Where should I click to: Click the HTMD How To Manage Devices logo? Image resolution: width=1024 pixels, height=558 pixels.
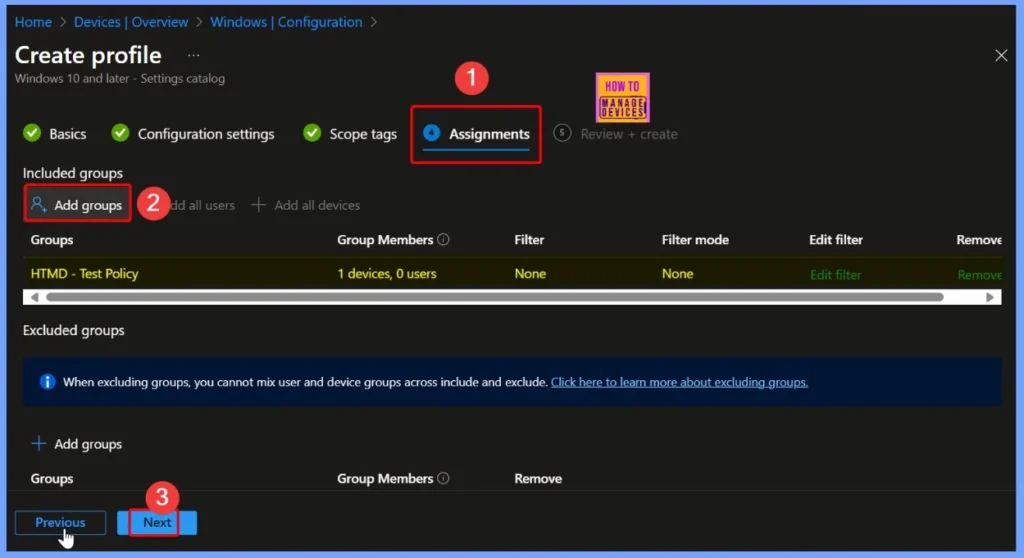pos(622,97)
